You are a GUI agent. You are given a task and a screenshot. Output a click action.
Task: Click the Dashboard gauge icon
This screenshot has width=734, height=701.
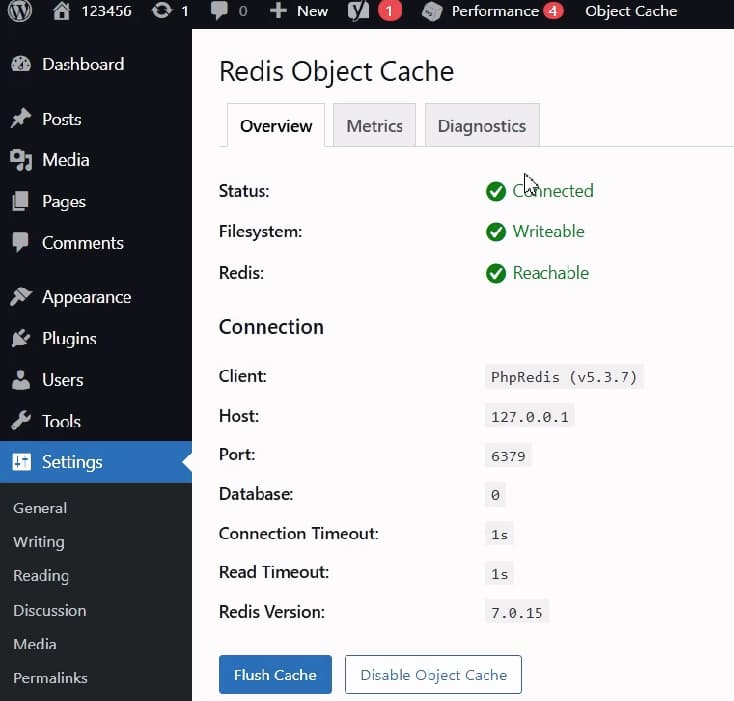tap(21, 64)
